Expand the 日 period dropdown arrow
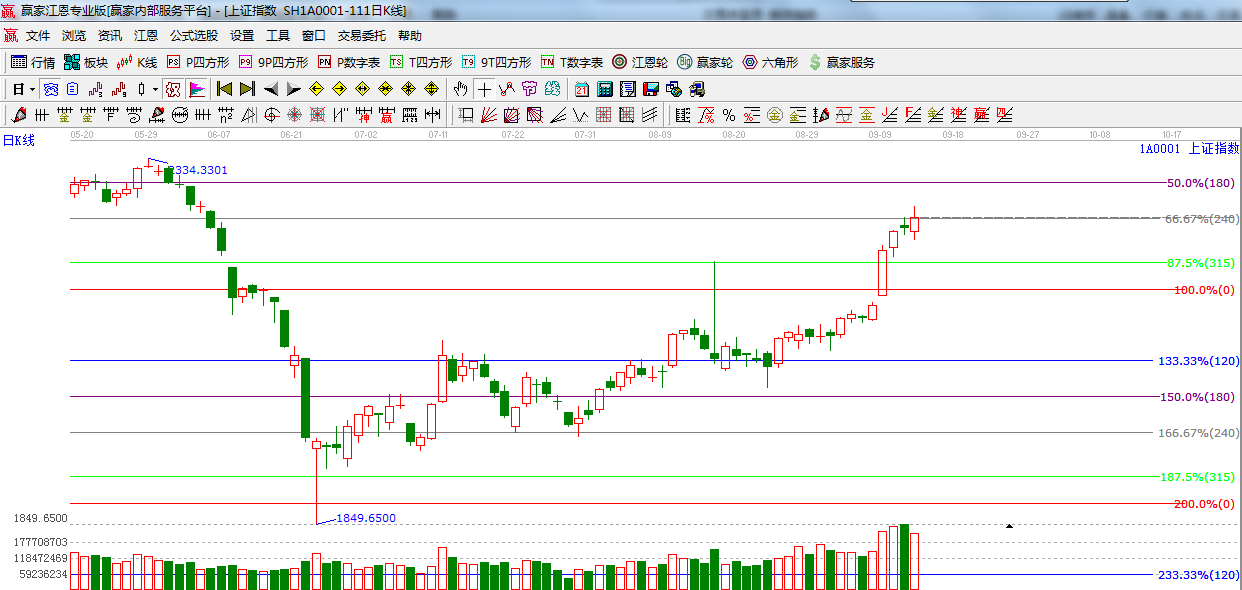 tap(32, 89)
